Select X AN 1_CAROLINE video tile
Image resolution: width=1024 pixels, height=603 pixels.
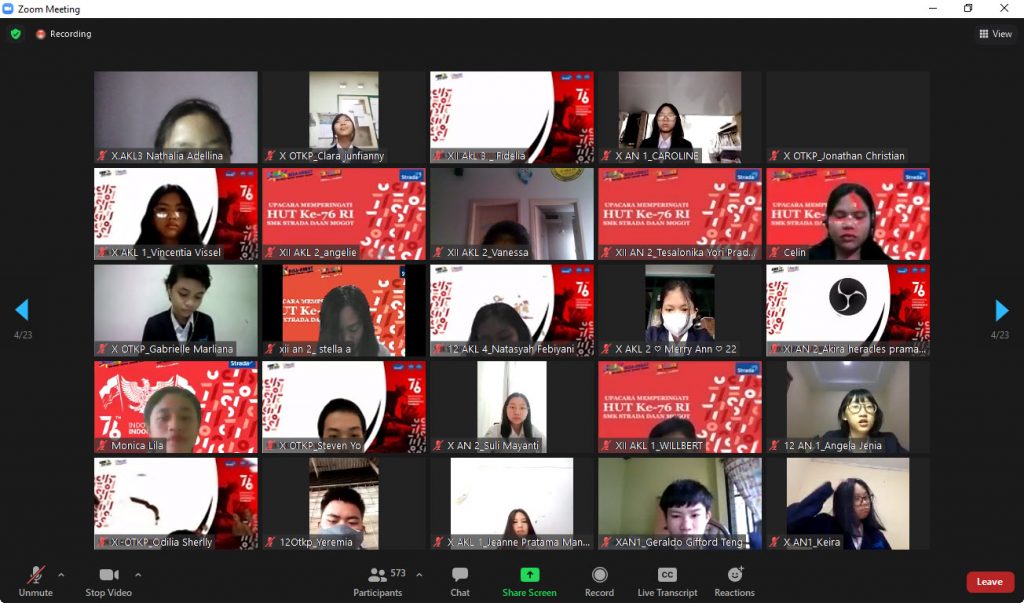[679, 117]
